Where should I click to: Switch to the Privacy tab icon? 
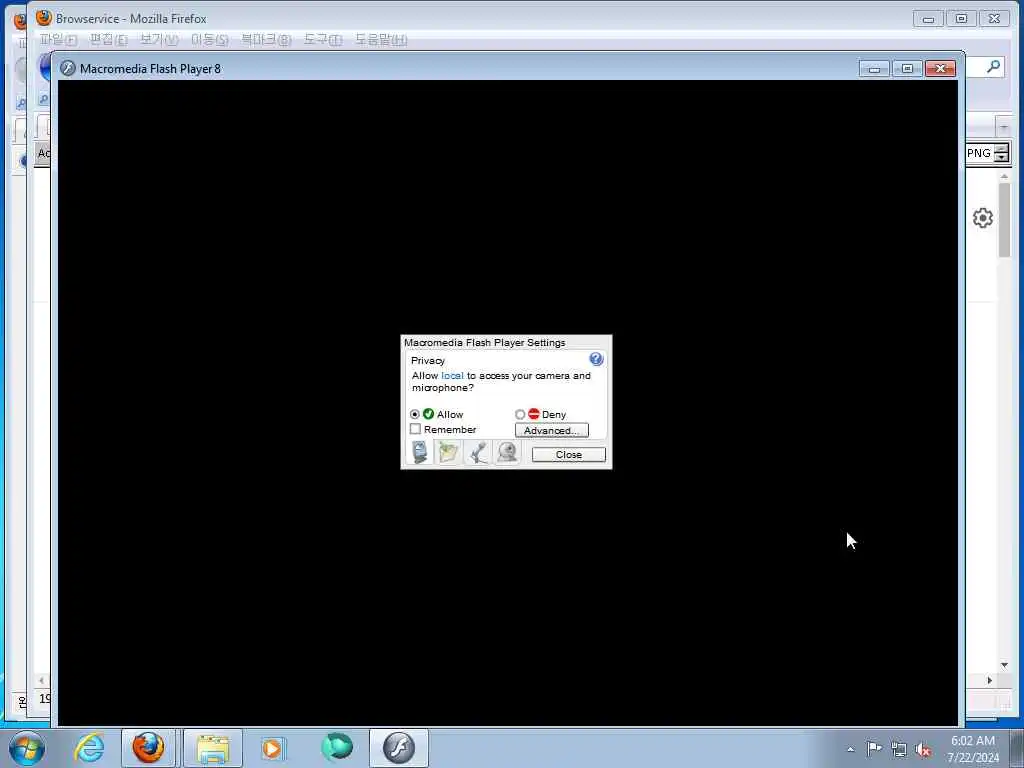[x=420, y=452]
